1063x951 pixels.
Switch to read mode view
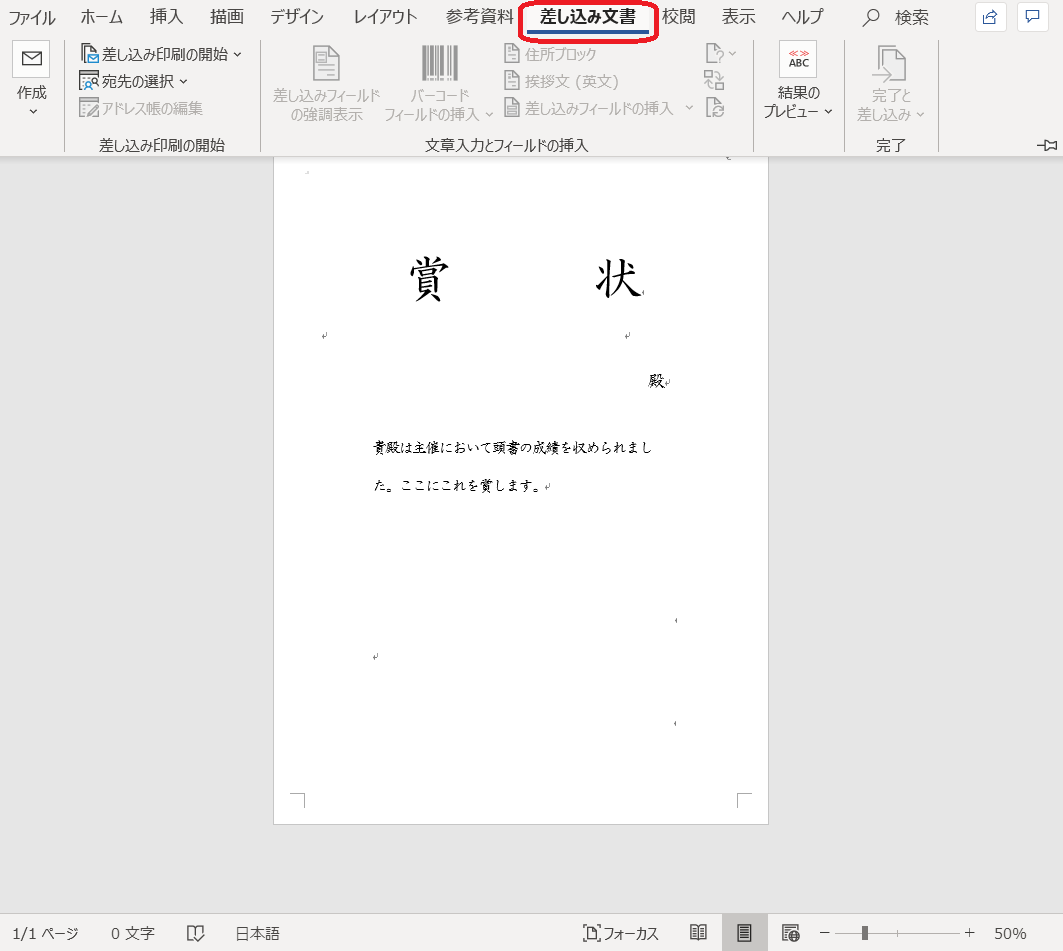pyautogui.click(x=699, y=933)
